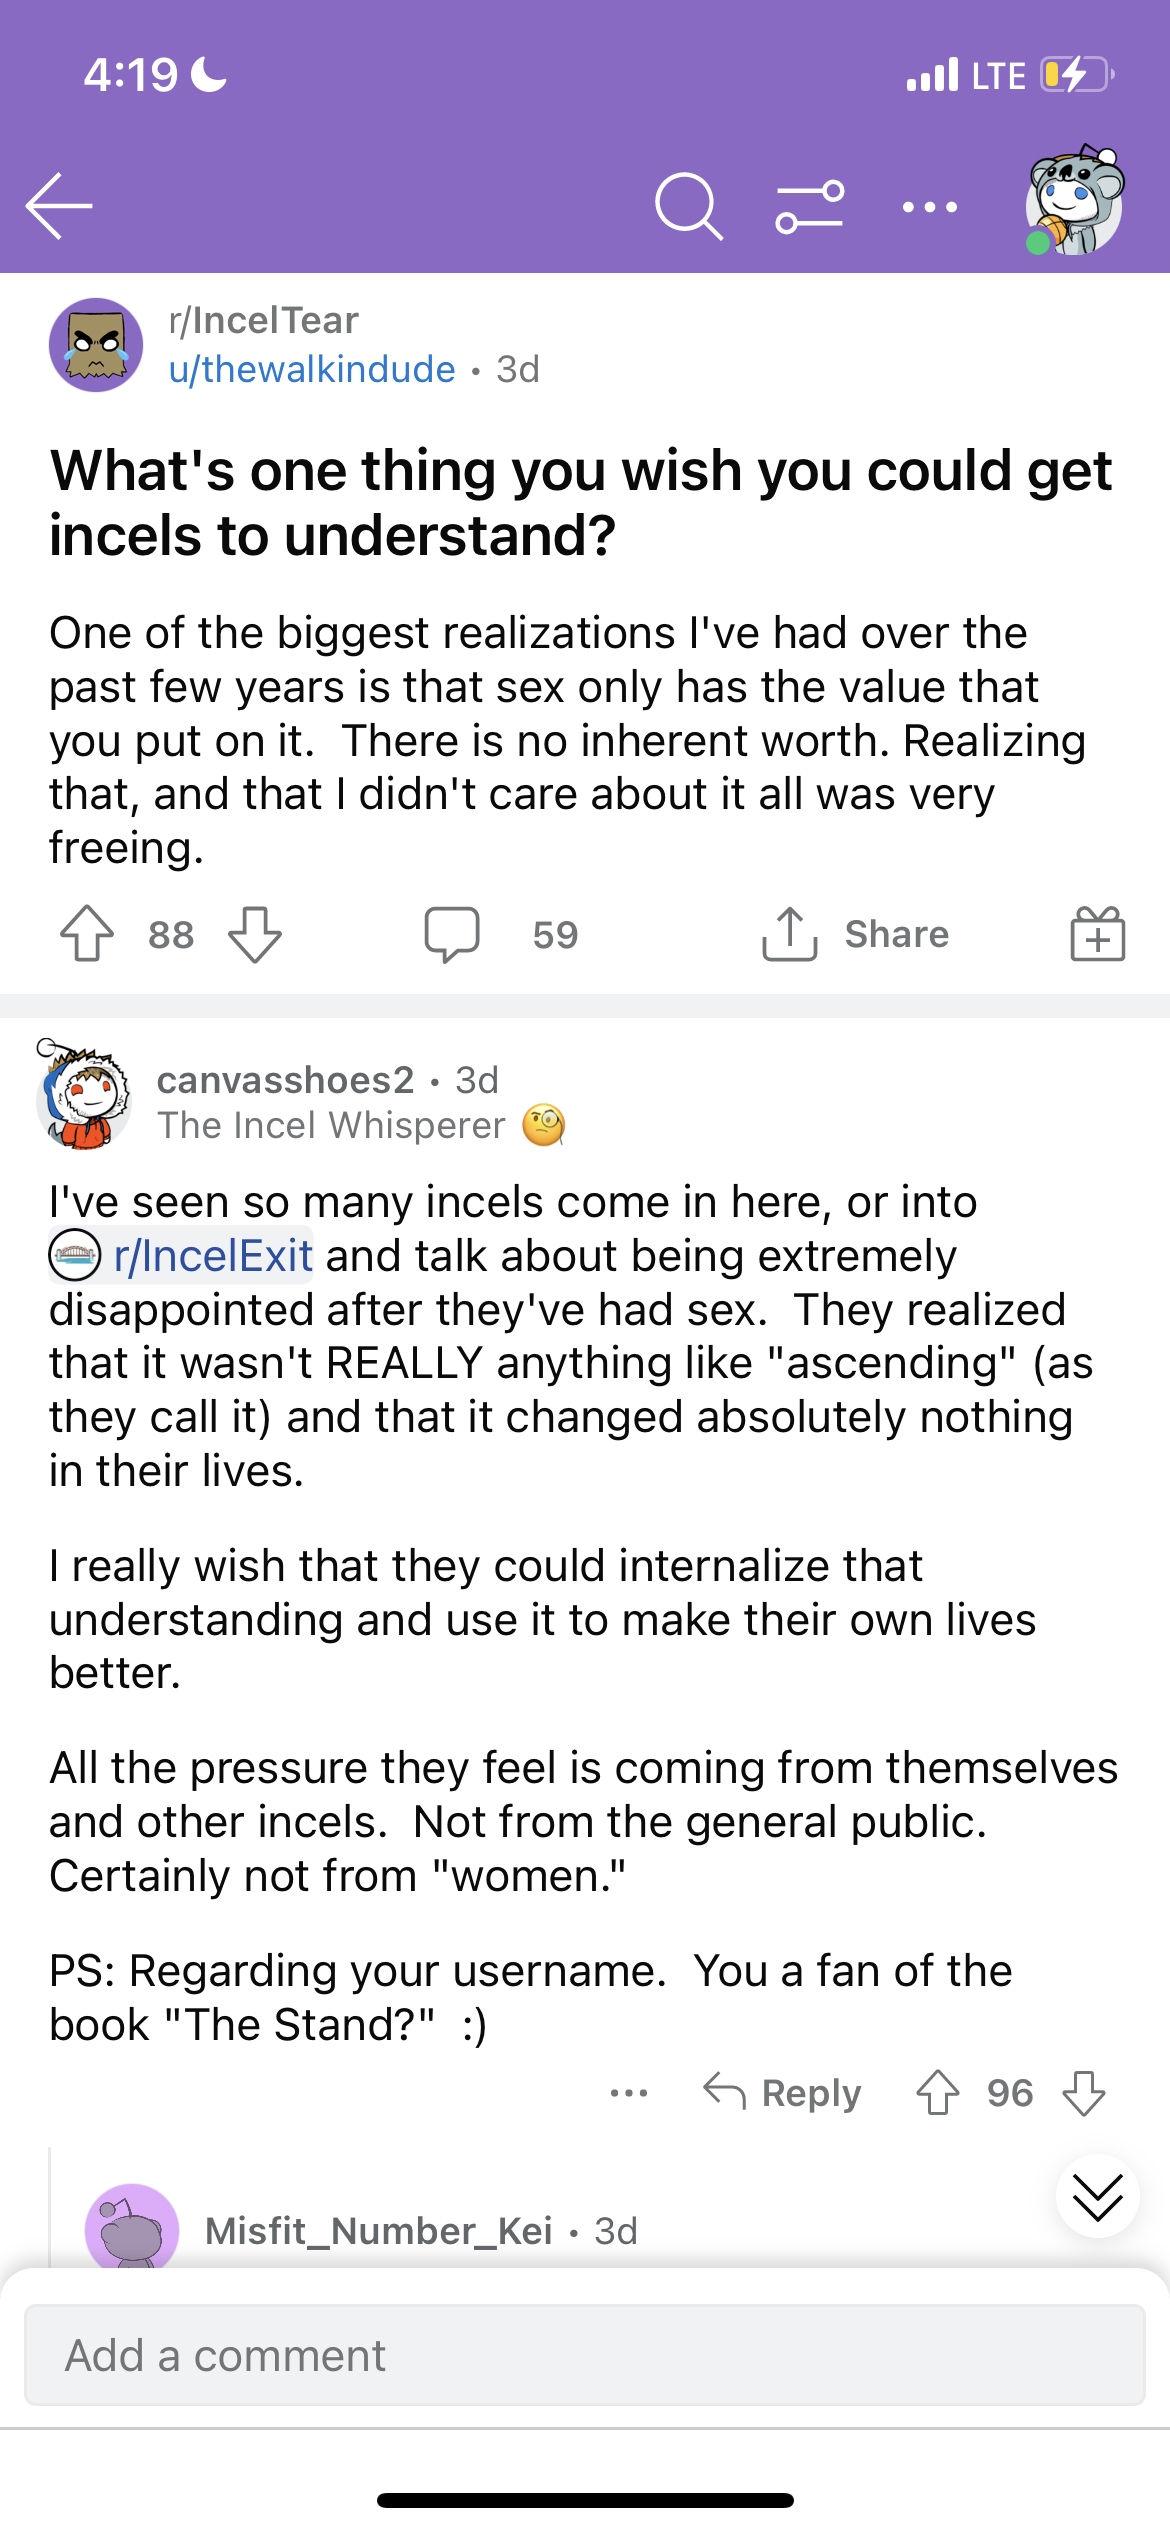Give an award via gift icon
This screenshot has width=1170, height=2532.
click(1098, 934)
